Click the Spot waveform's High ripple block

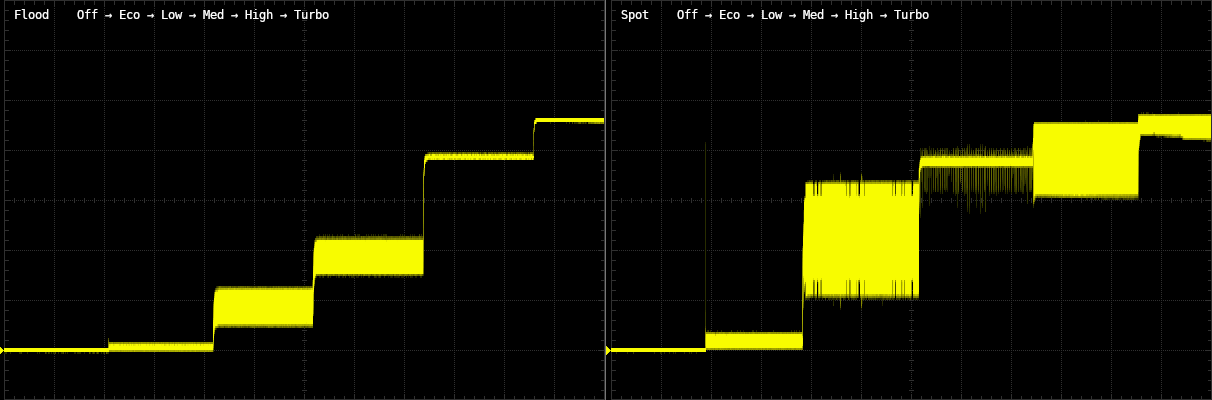1085,160
